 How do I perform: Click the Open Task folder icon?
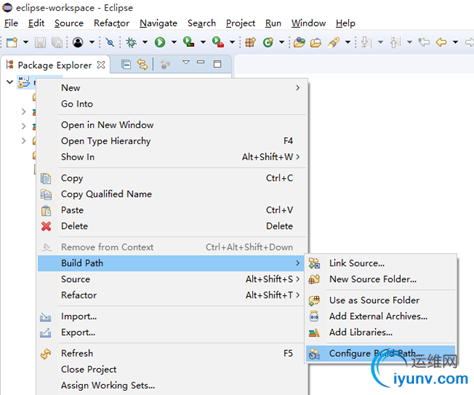[x=316, y=43]
